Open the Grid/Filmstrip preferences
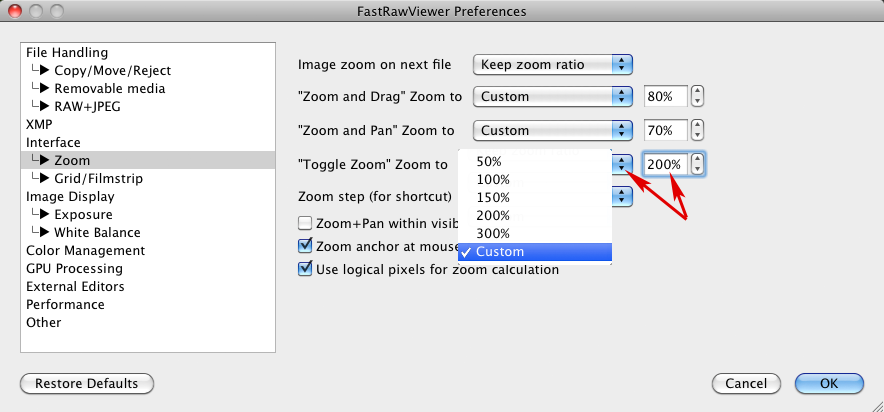This screenshot has width=884, height=412. 98,179
